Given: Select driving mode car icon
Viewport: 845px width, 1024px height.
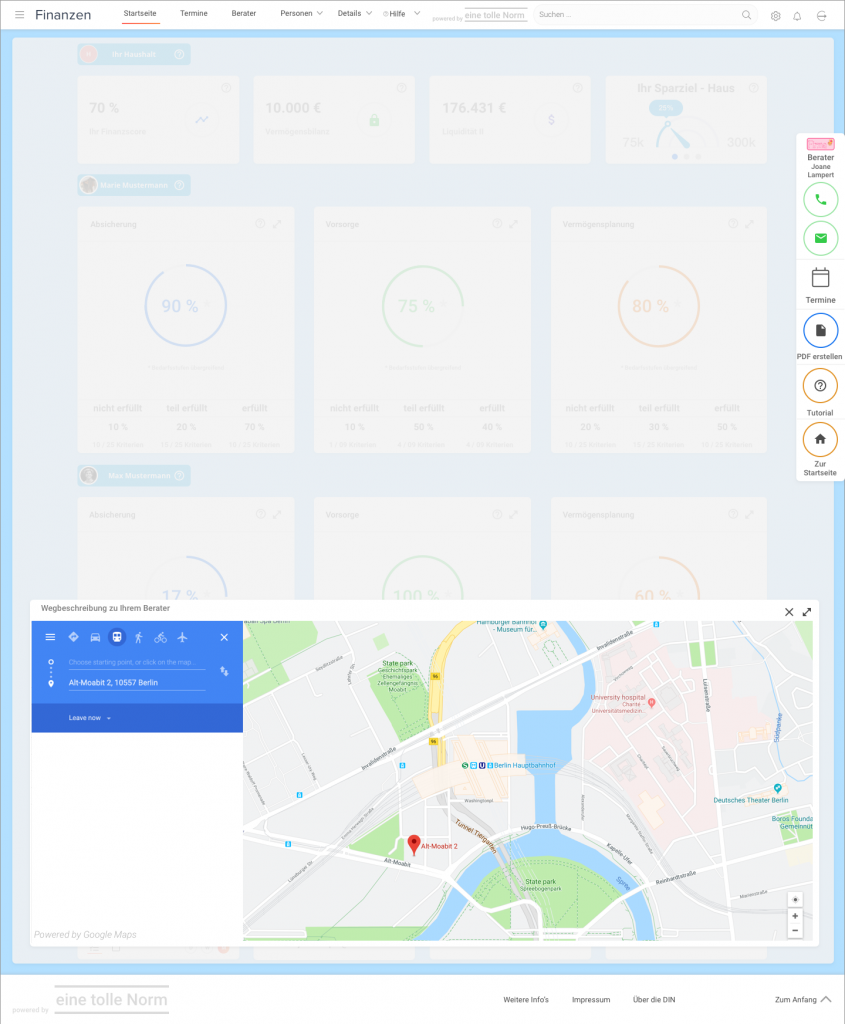Looking at the screenshot, I should [95, 637].
